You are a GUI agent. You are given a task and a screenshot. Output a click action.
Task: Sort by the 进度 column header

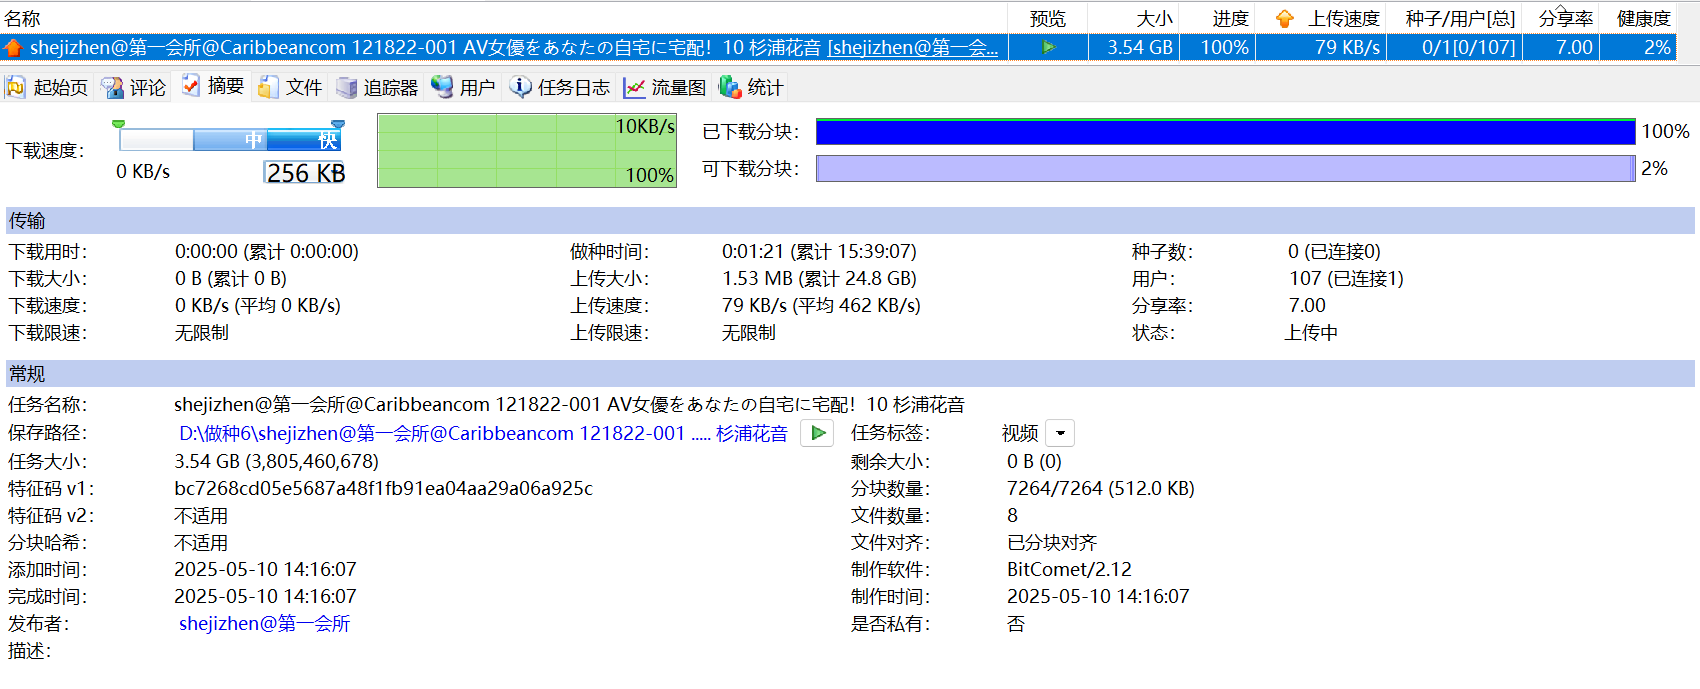point(1231,19)
